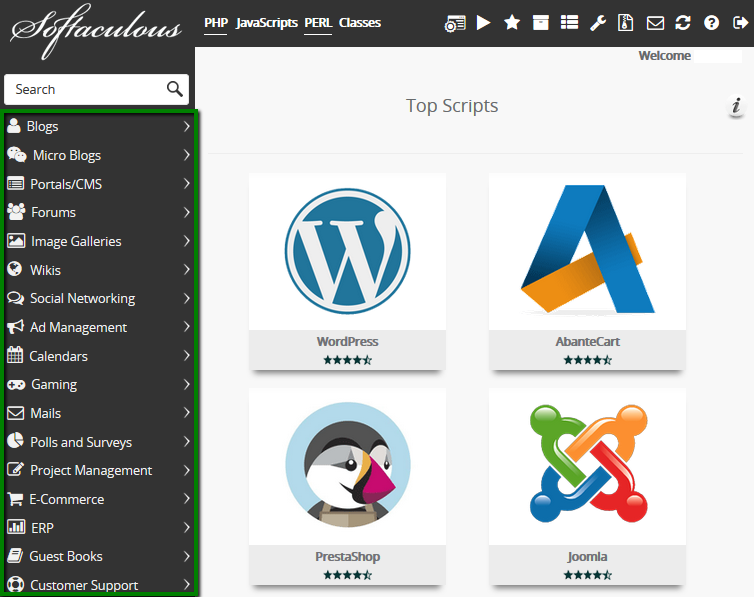The image size is (754, 597).
Task: Expand the Portals/CMS chevron
Action: point(187,183)
